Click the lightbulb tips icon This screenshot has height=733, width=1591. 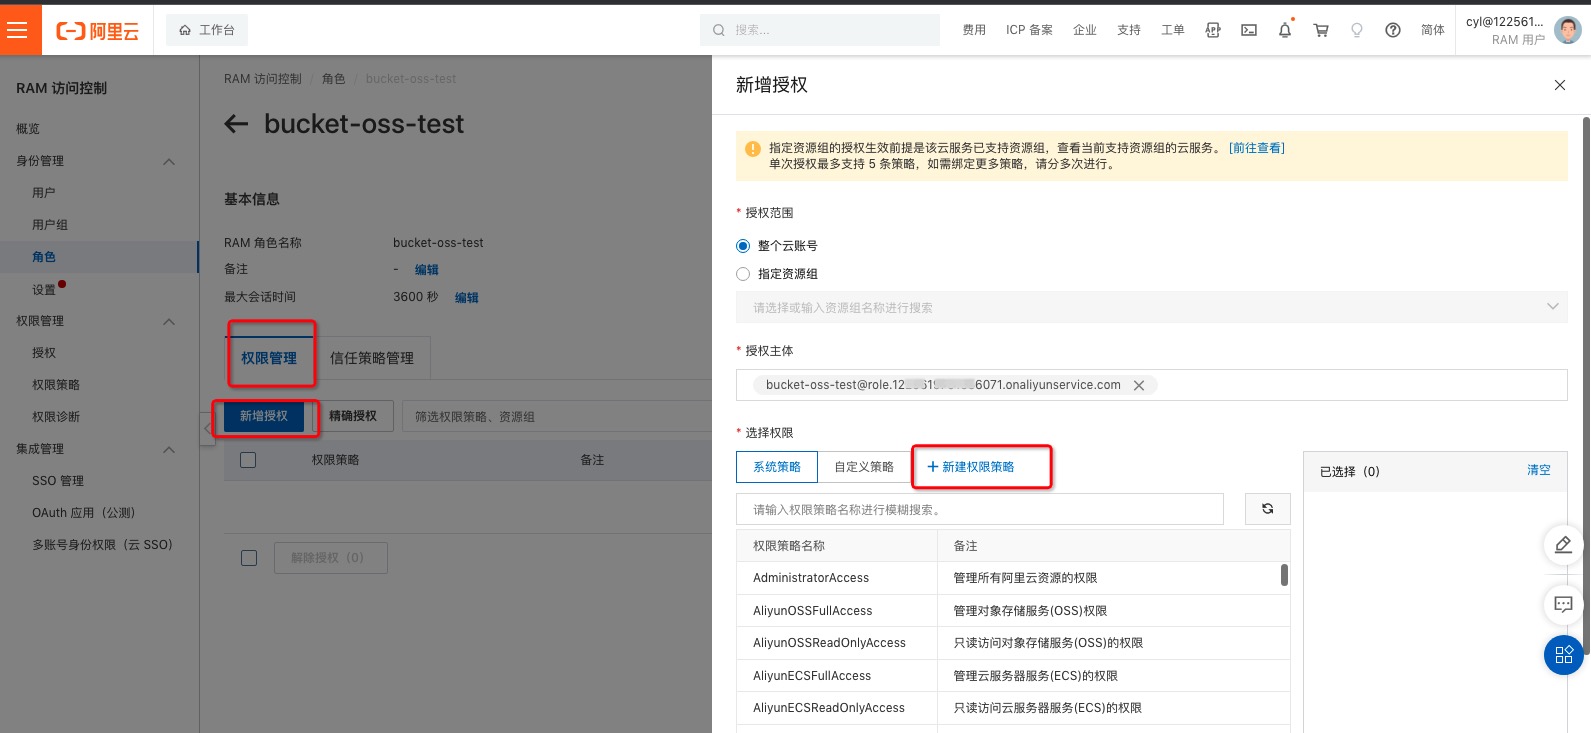pyautogui.click(x=1357, y=30)
